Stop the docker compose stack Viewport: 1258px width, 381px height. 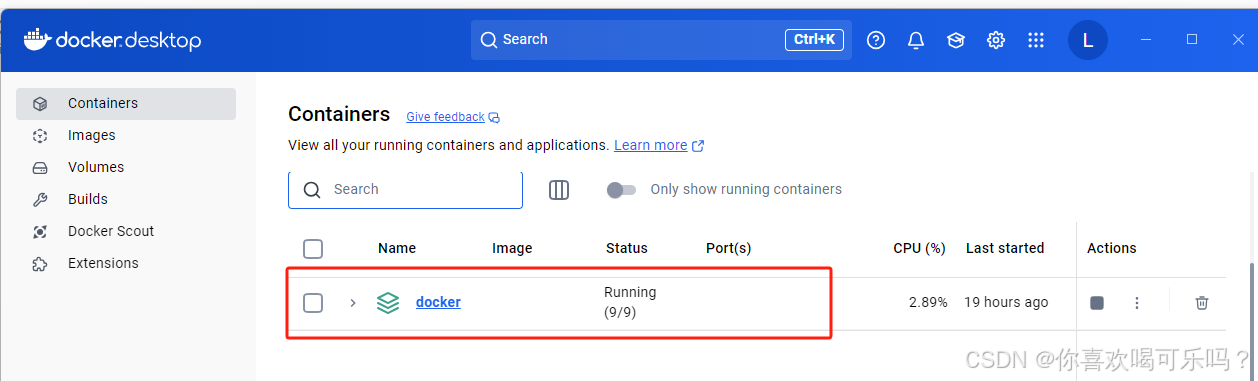click(x=1097, y=303)
